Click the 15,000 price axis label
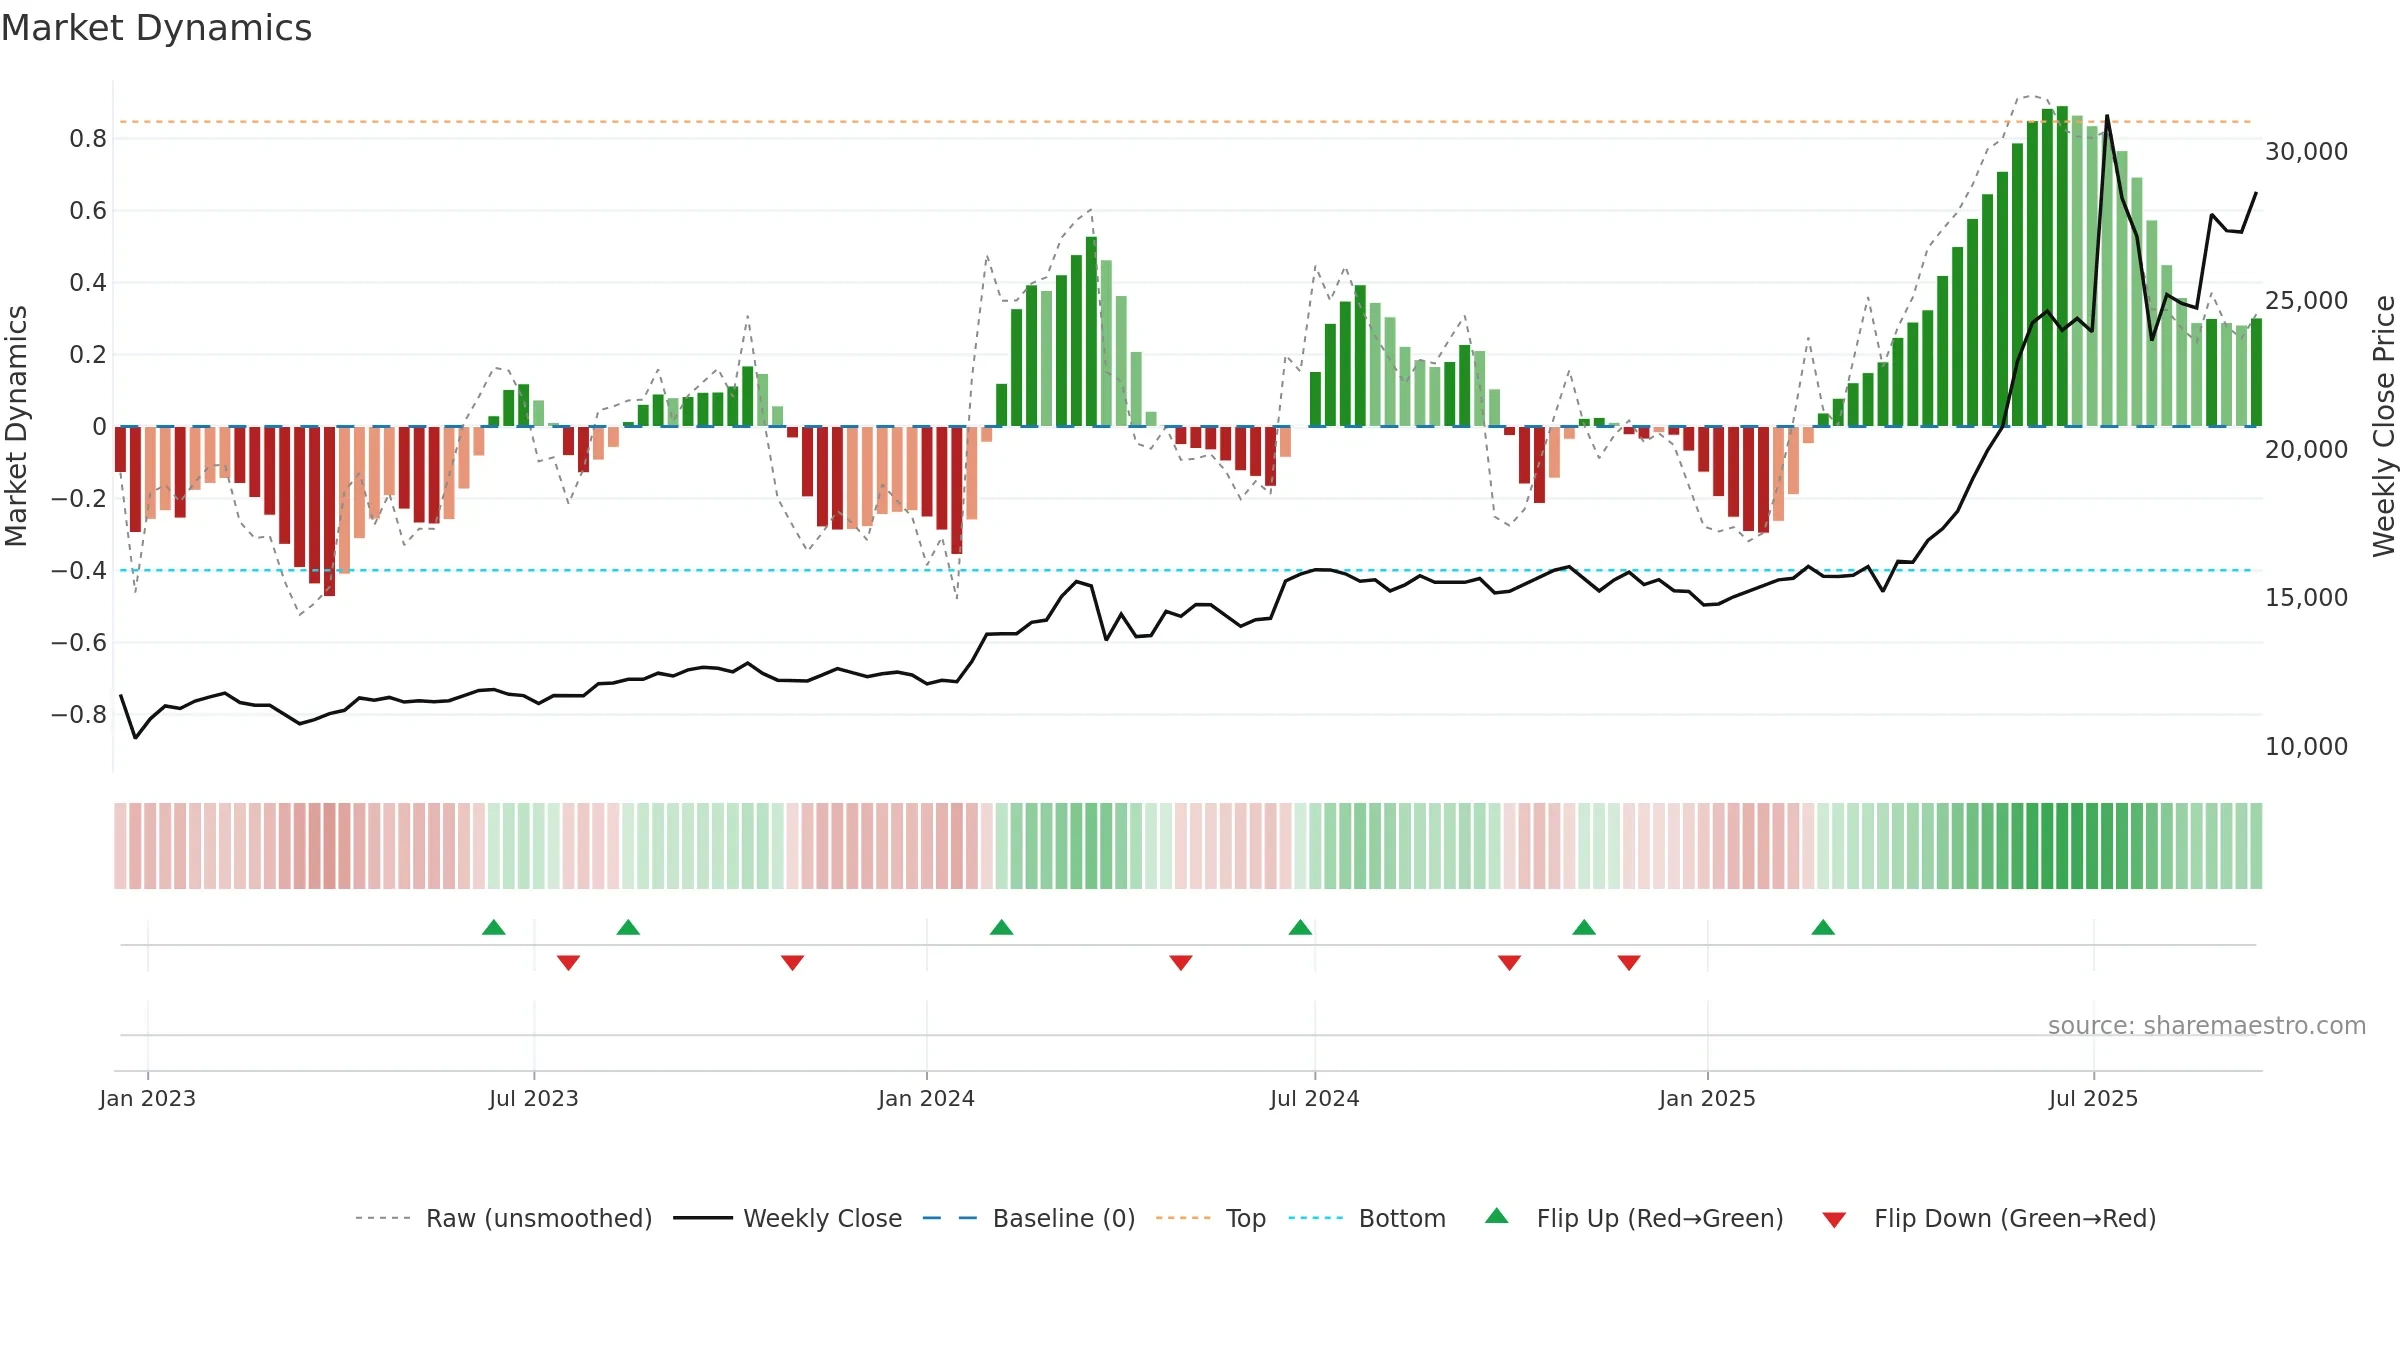Screen dimensions: 2400x1350 (x=2307, y=598)
